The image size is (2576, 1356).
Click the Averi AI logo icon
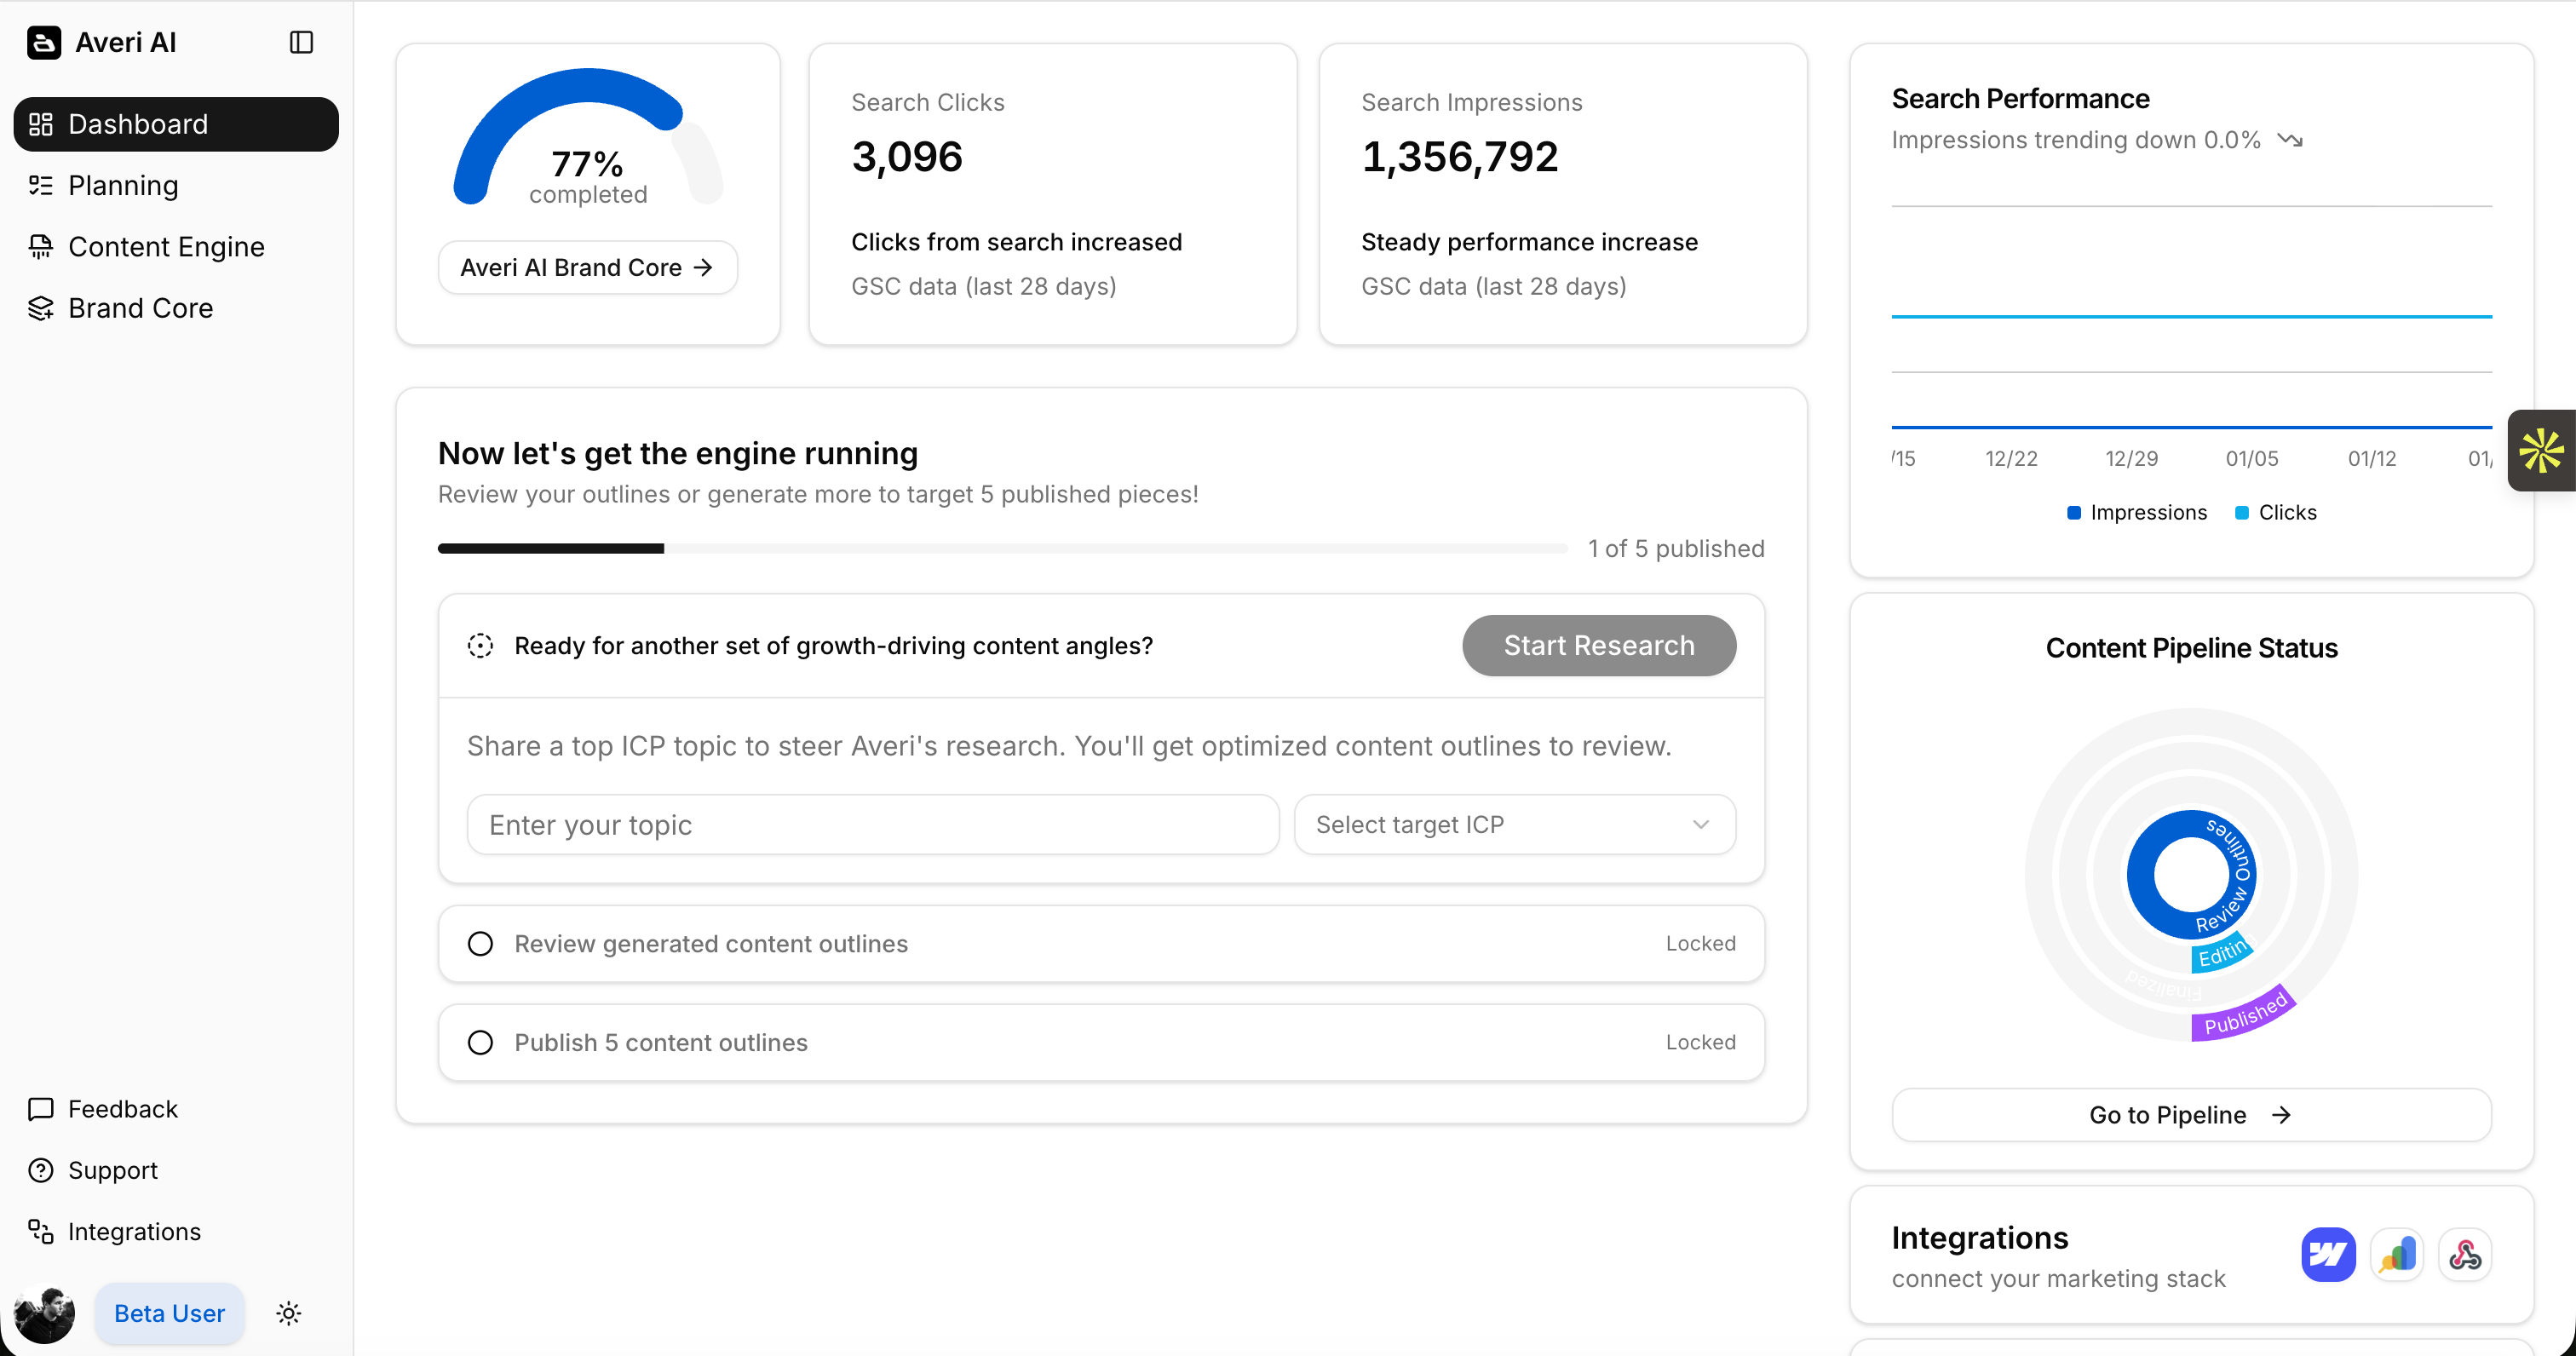(44, 42)
